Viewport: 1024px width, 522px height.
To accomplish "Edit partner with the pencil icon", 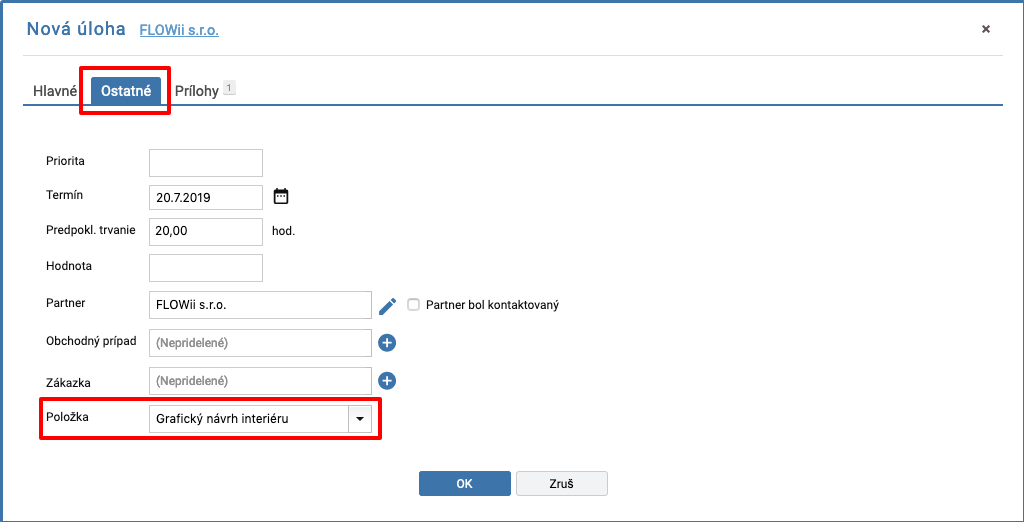I will [x=387, y=305].
